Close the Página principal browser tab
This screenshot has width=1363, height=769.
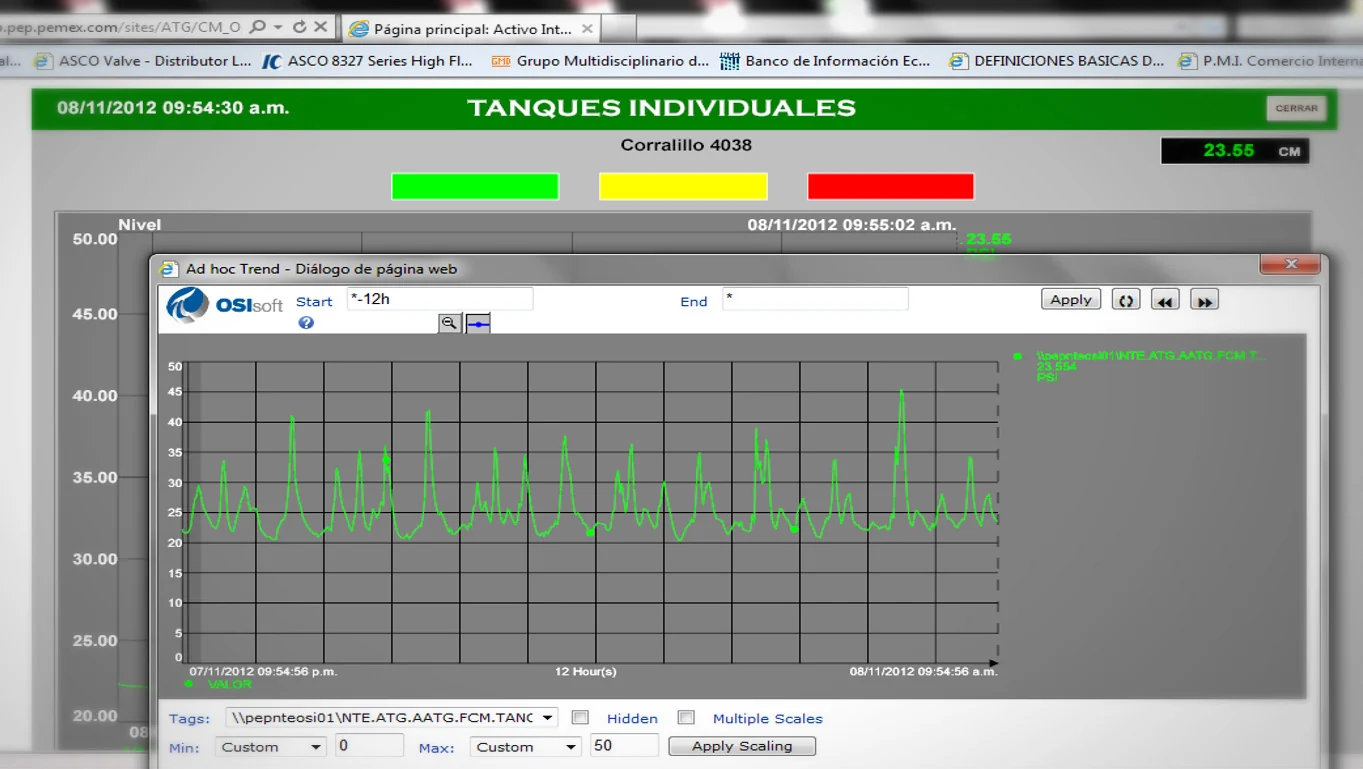pos(587,29)
